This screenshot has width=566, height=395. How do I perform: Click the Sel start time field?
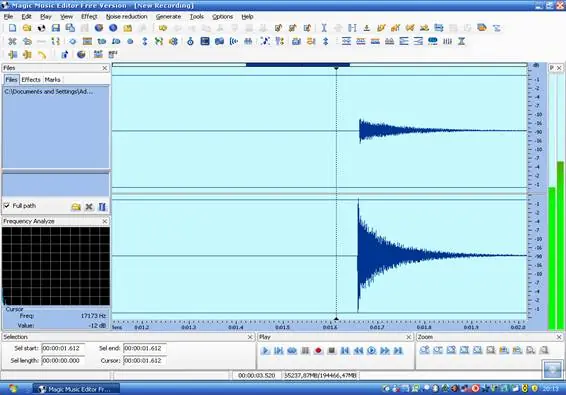pyautogui.click(x=63, y=348)
